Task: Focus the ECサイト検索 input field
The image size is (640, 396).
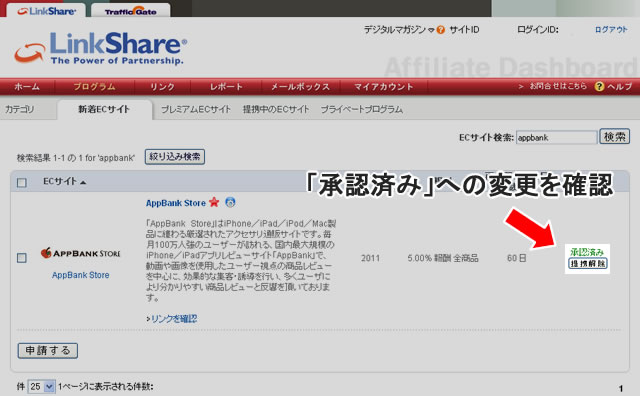Action: [556, 138]
